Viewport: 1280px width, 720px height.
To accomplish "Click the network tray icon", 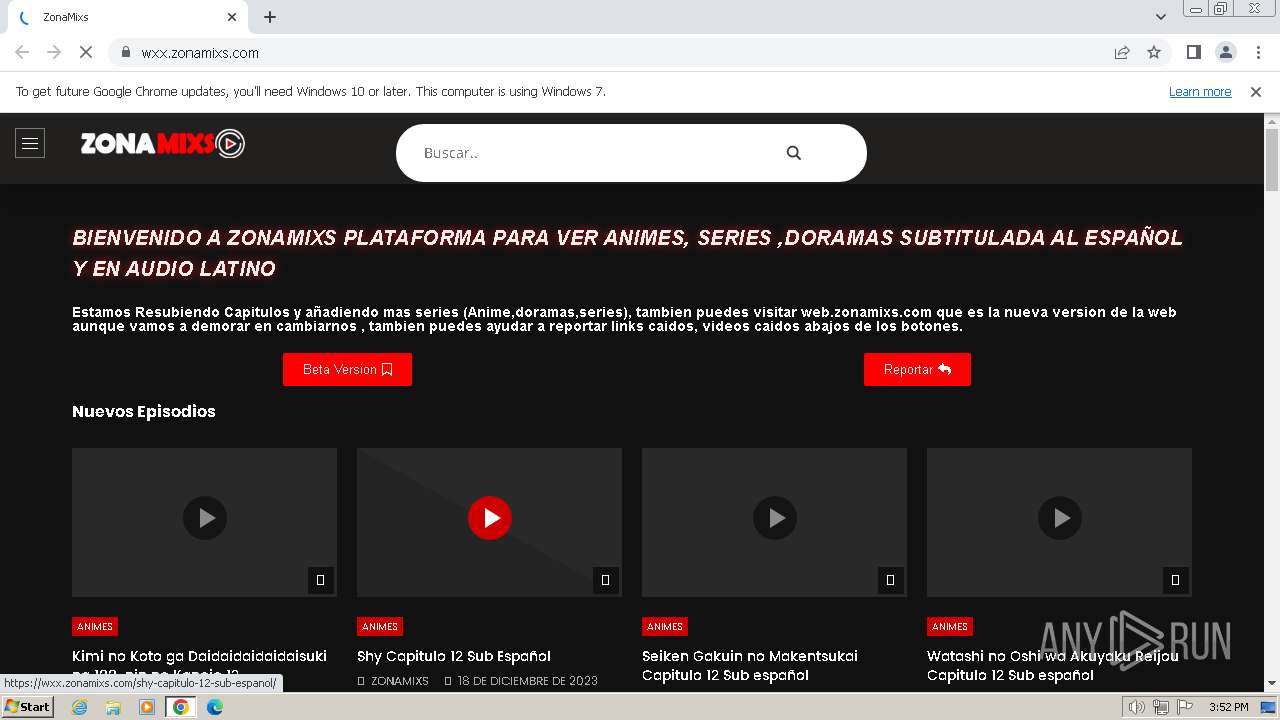I will [1160, 707].
